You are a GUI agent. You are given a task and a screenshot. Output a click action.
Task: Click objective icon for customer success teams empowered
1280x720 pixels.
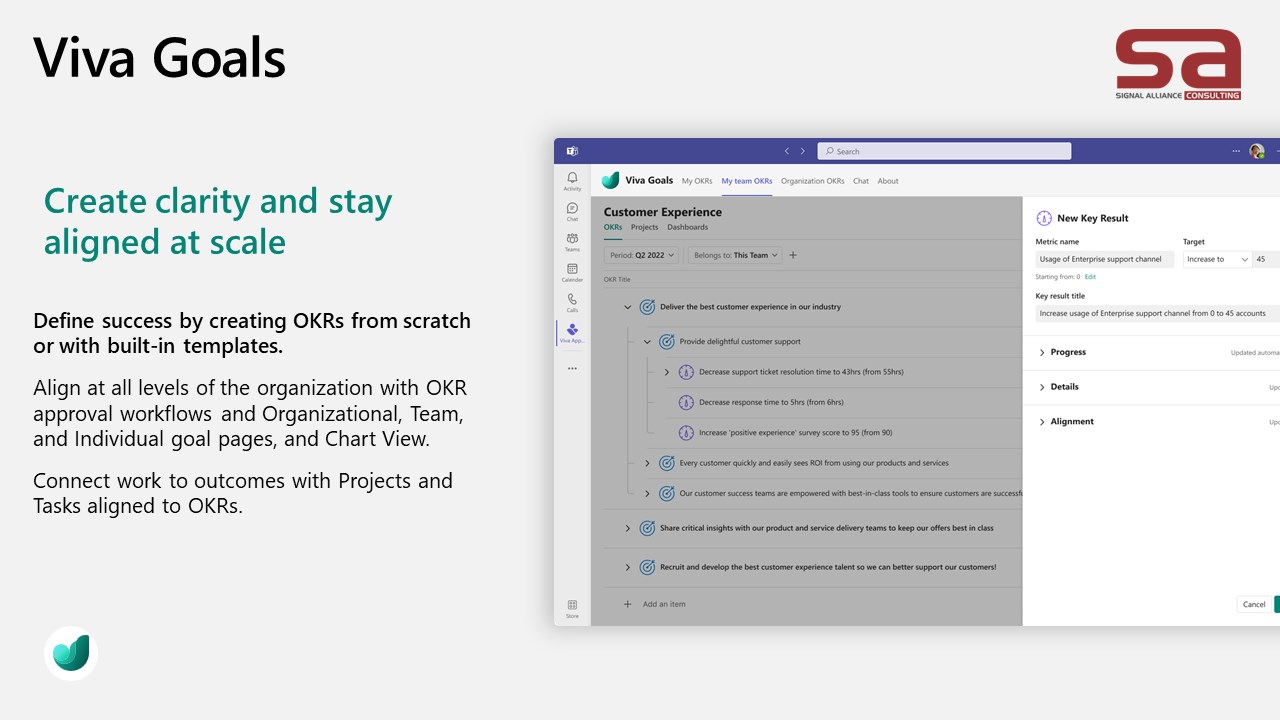click(x=666, y=493)
